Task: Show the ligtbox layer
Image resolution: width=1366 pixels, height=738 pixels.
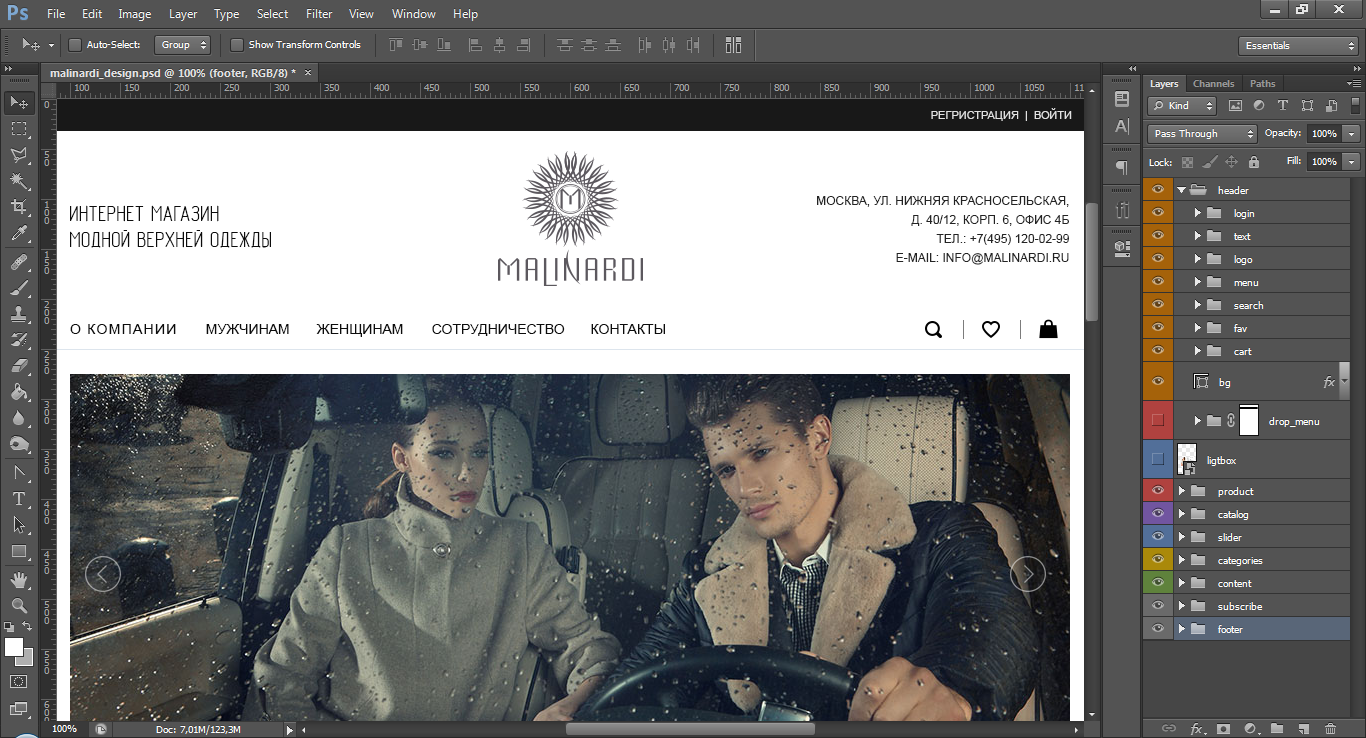Action: [1158, 459]
